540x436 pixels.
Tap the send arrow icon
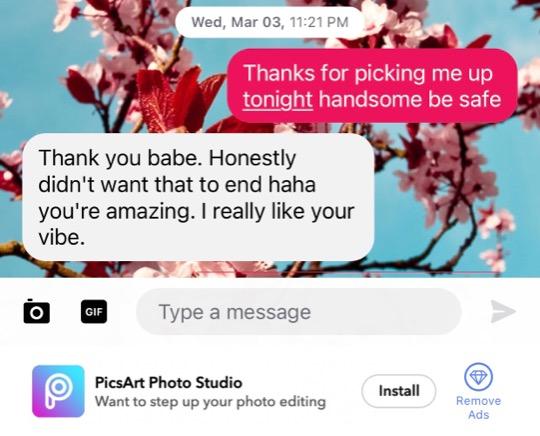(x=502, y=311)
